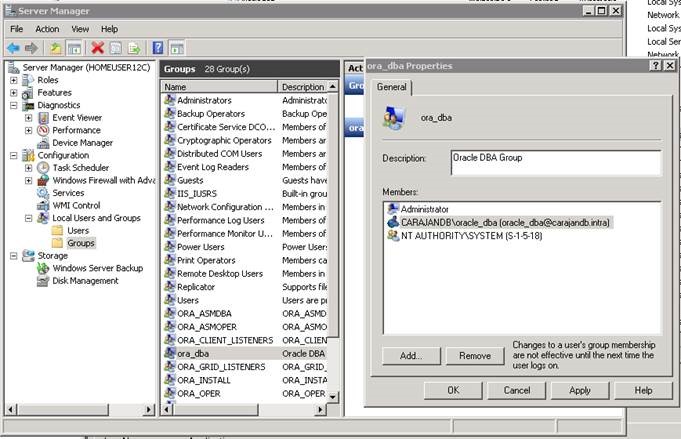
Task: Expand the Features tree node
Action: tap(13, 93)
